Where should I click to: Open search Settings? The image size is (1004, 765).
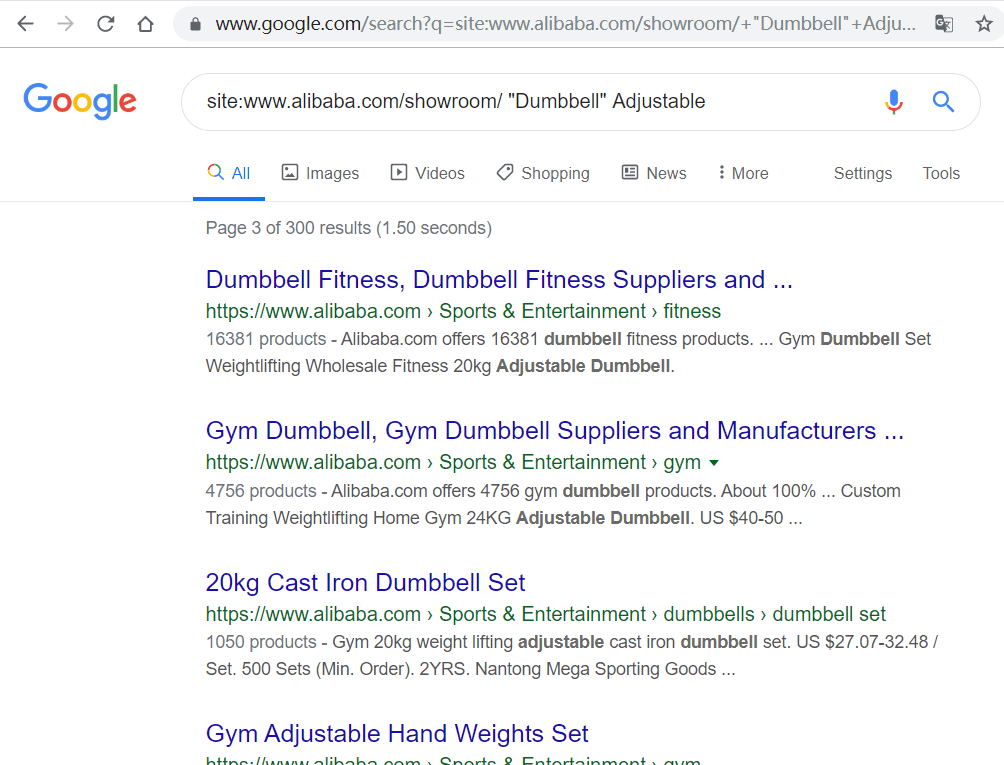point(862,173)
